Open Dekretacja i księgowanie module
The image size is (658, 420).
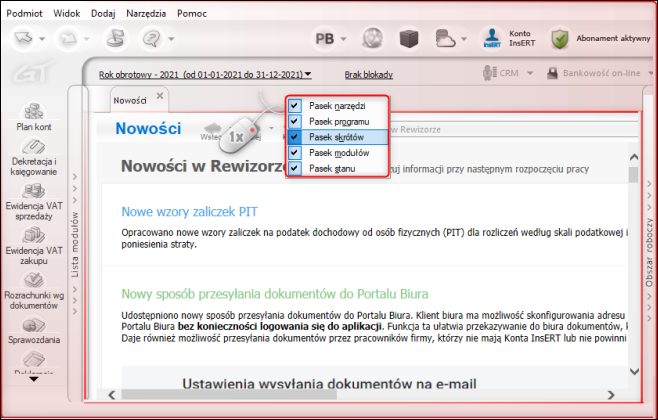[x=34, y=157]
